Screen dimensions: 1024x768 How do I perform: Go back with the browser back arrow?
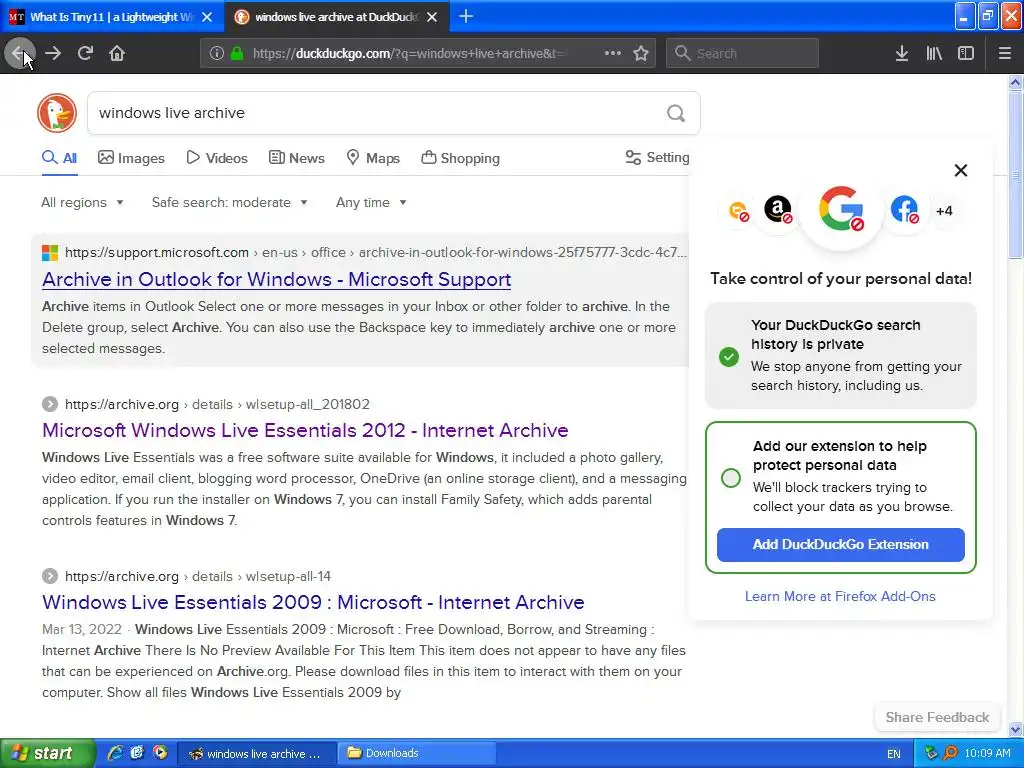20,53
